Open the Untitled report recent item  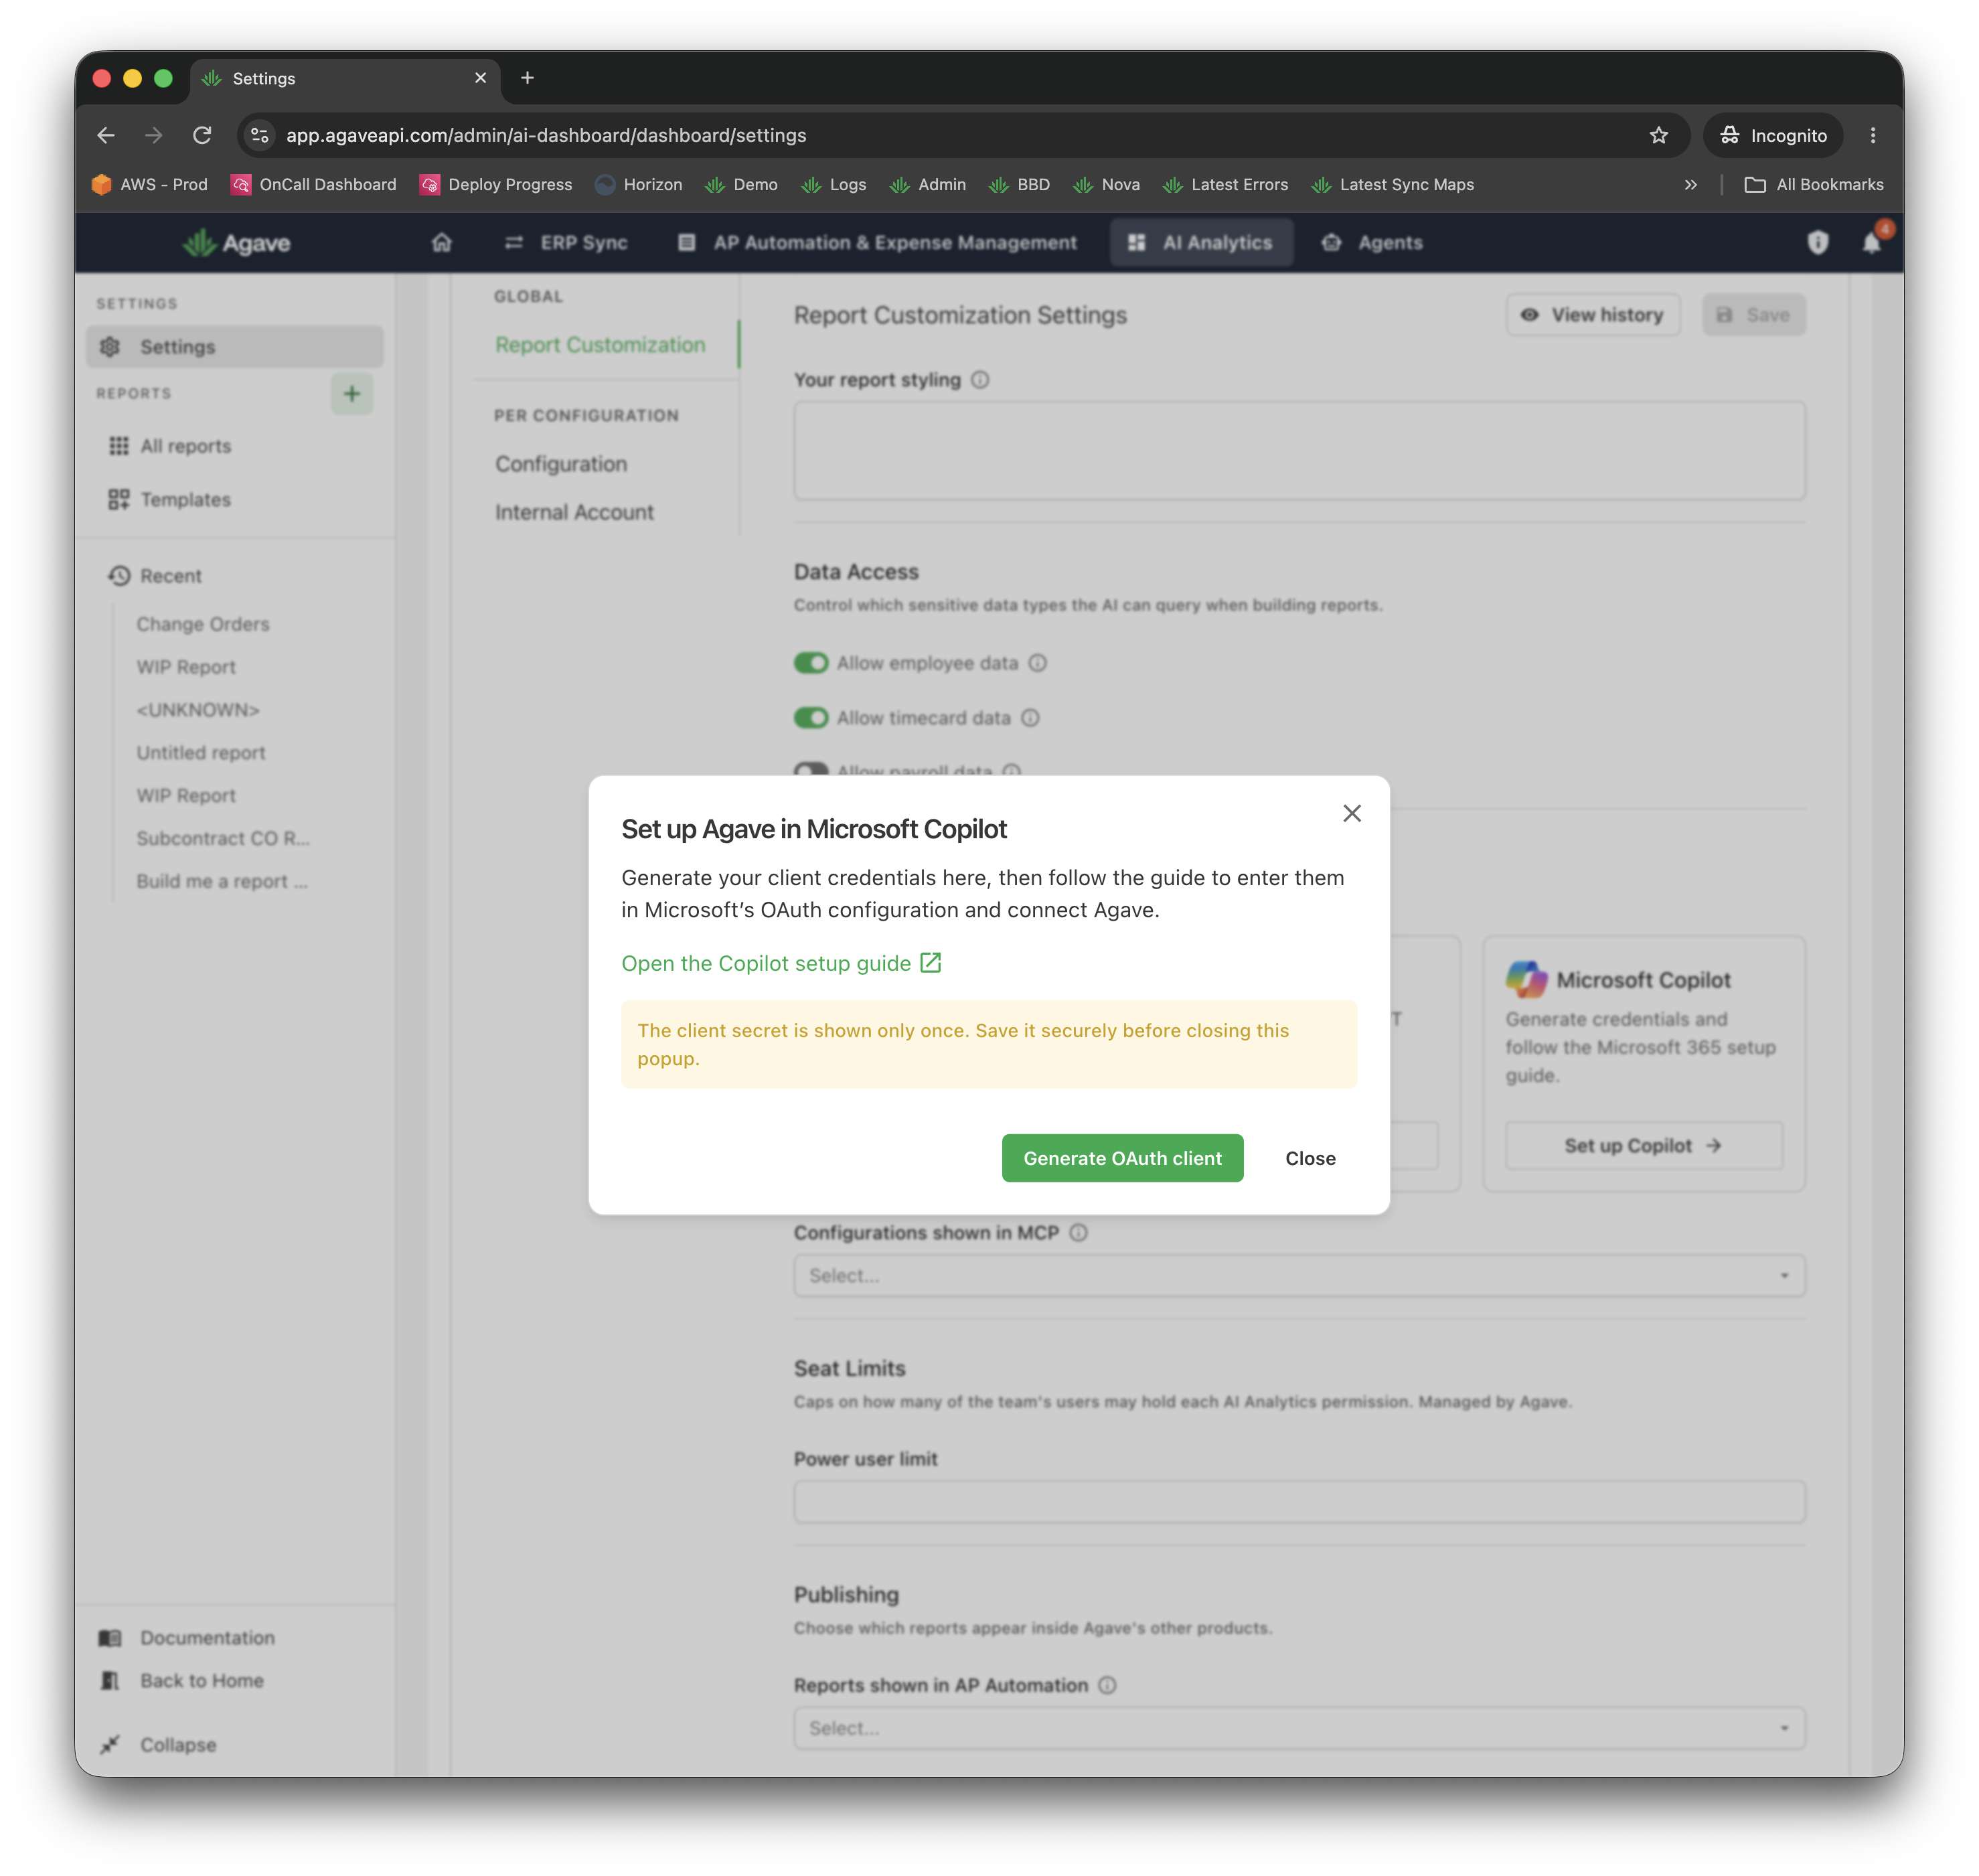201,752
